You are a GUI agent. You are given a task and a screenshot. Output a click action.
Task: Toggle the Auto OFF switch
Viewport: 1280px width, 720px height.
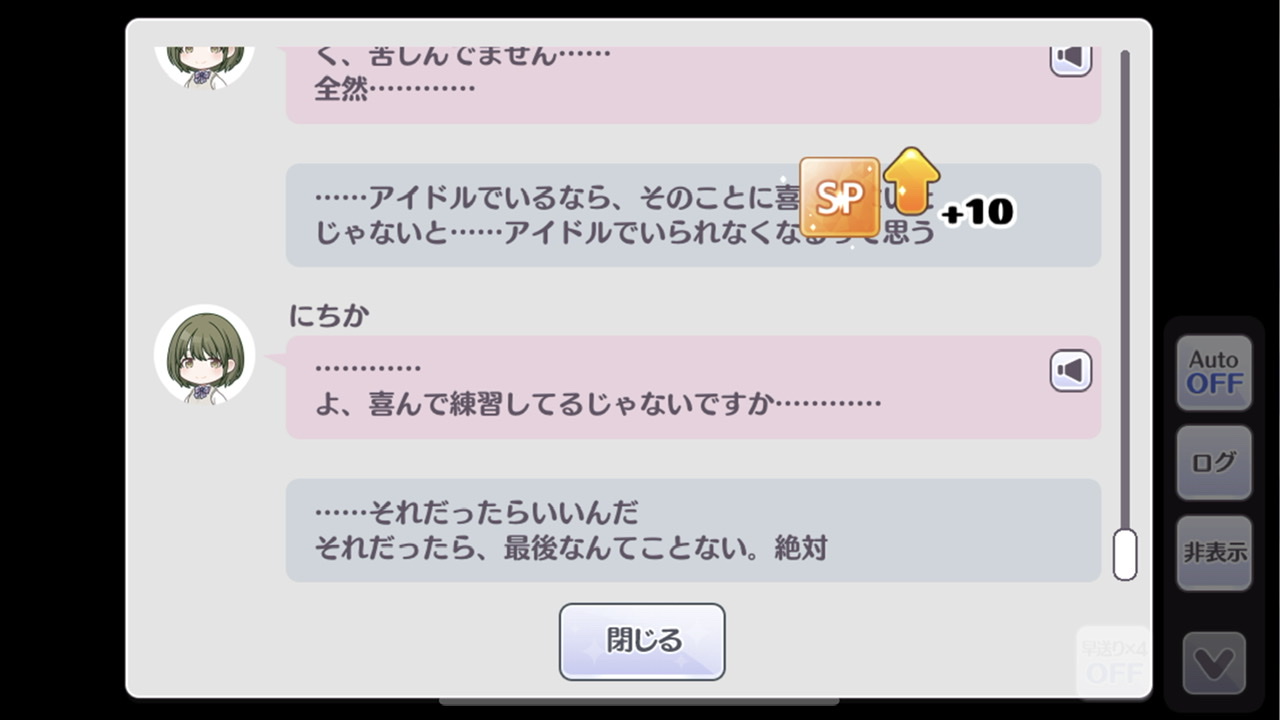click(x=1214, y=372)
